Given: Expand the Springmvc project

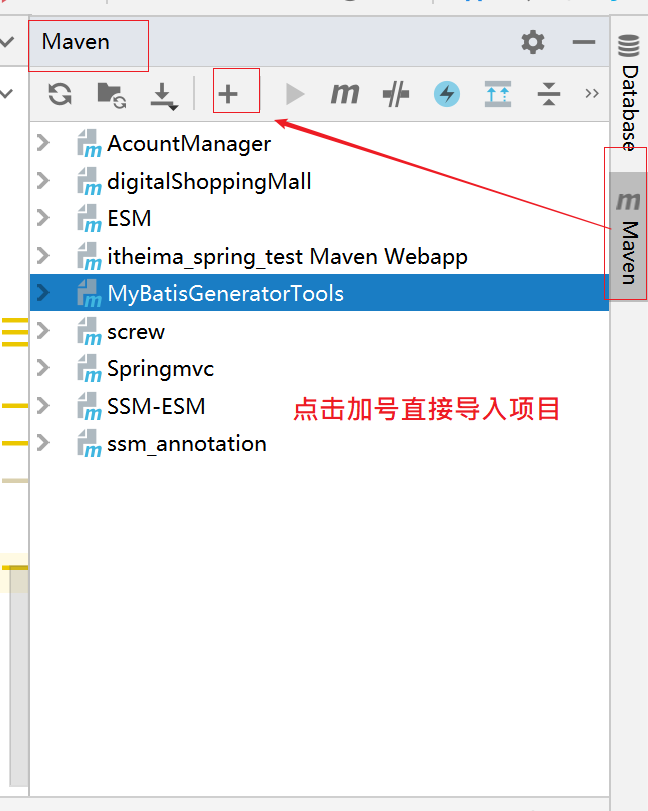Looking at the screenshot, I should [43, 368].
